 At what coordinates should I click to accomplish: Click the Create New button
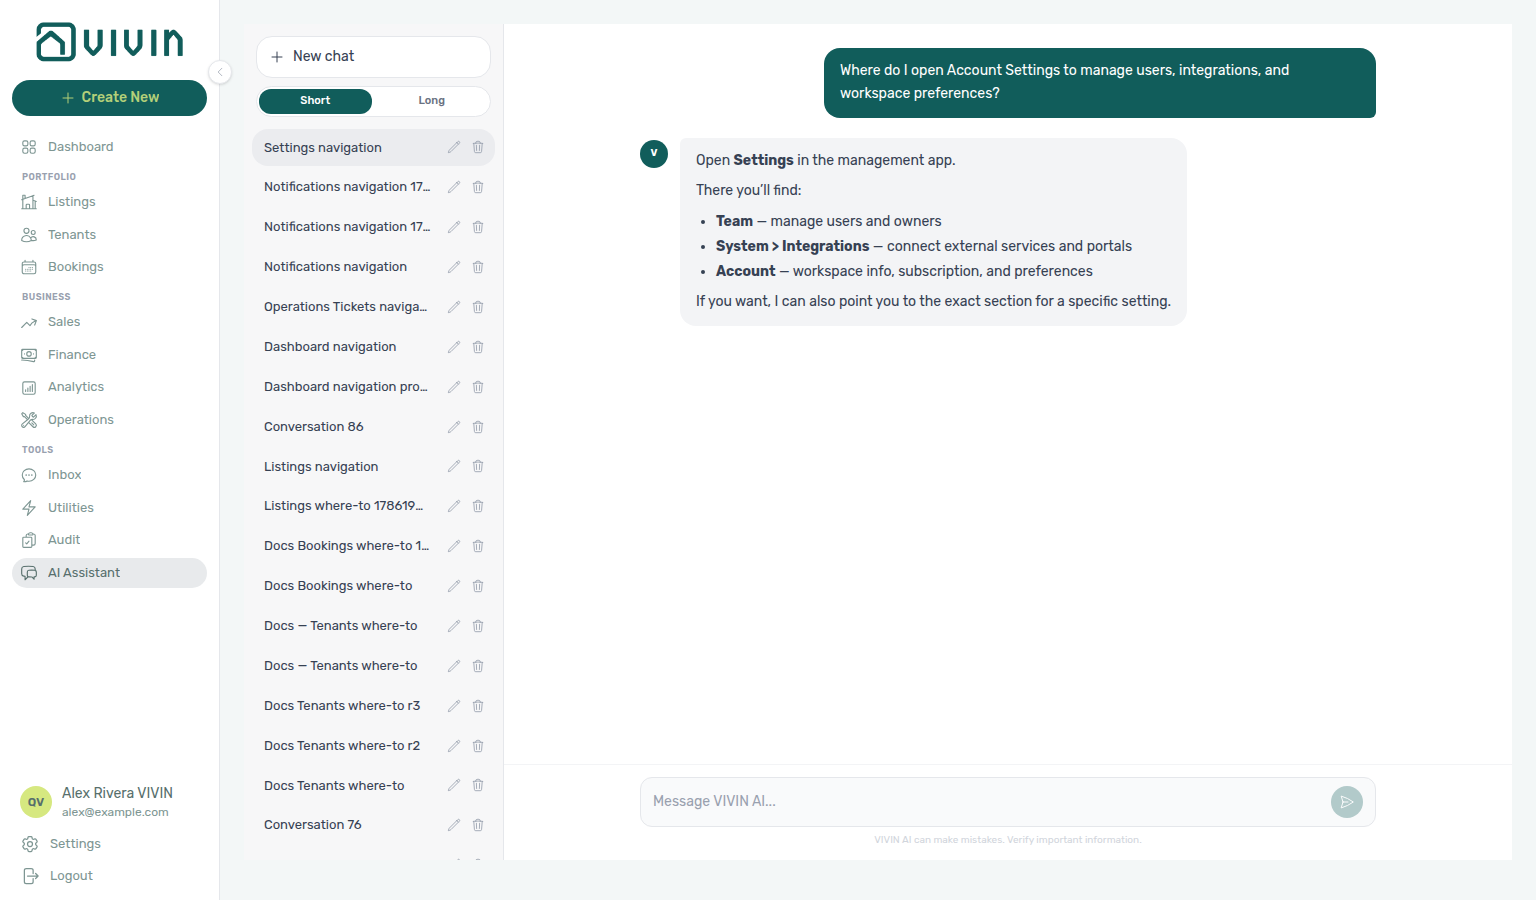tap(109, 97)
